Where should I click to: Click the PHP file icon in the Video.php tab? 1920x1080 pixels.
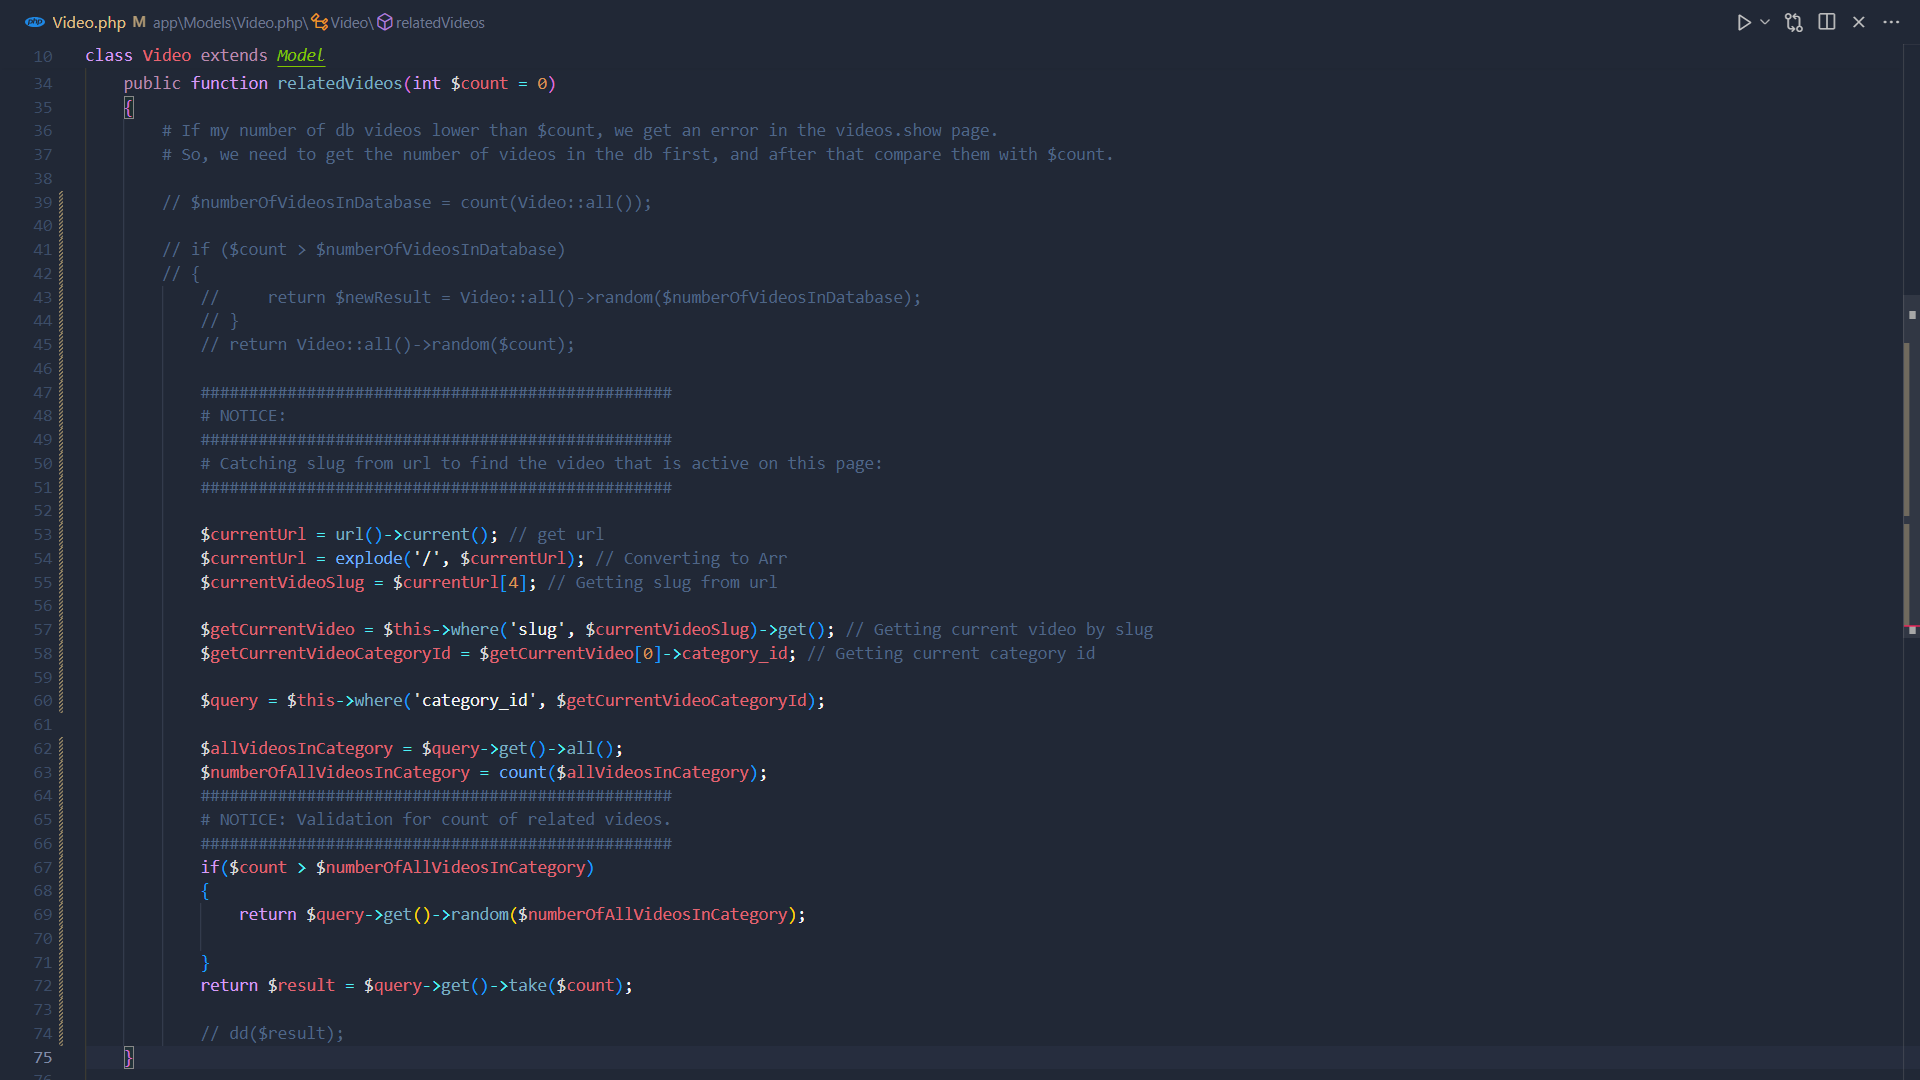click(35, 22)
